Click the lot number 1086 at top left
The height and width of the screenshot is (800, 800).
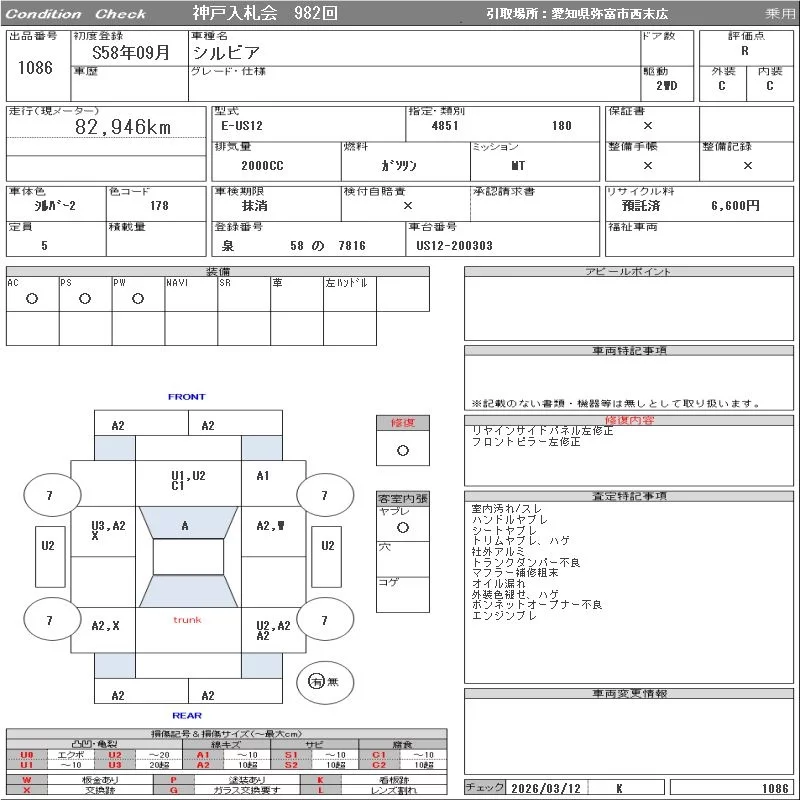pos(35,68)
